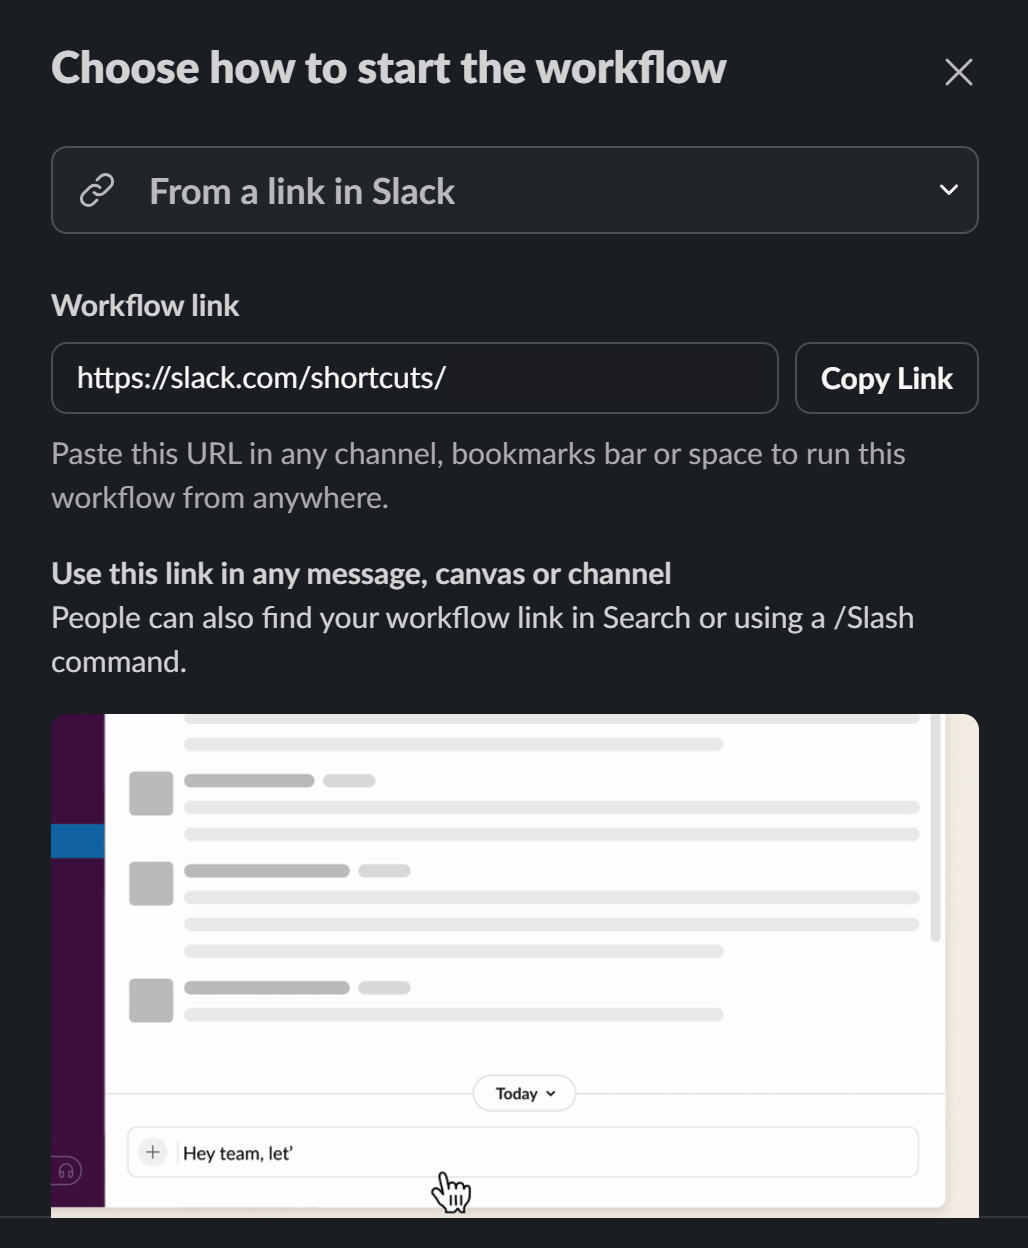Click the workflow link URL field

point(414,378)
